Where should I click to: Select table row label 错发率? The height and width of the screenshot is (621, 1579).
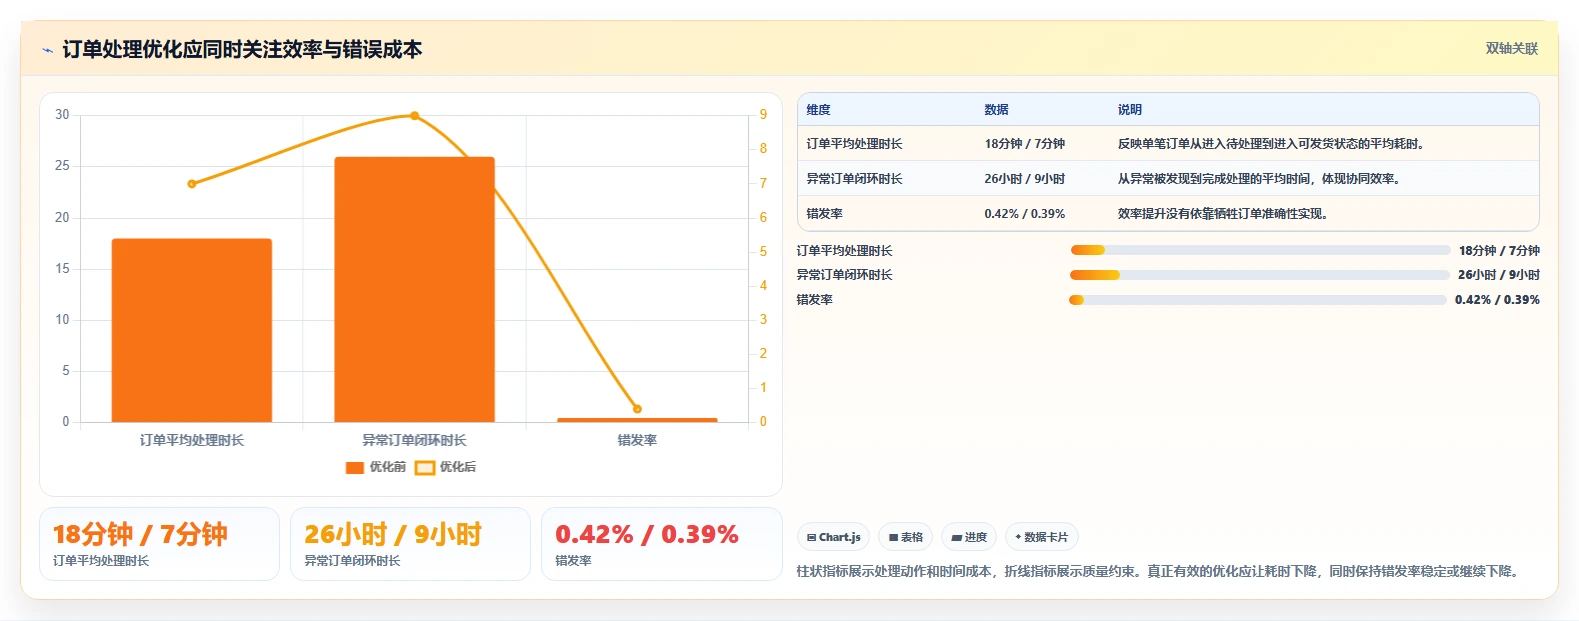(824, 214)
